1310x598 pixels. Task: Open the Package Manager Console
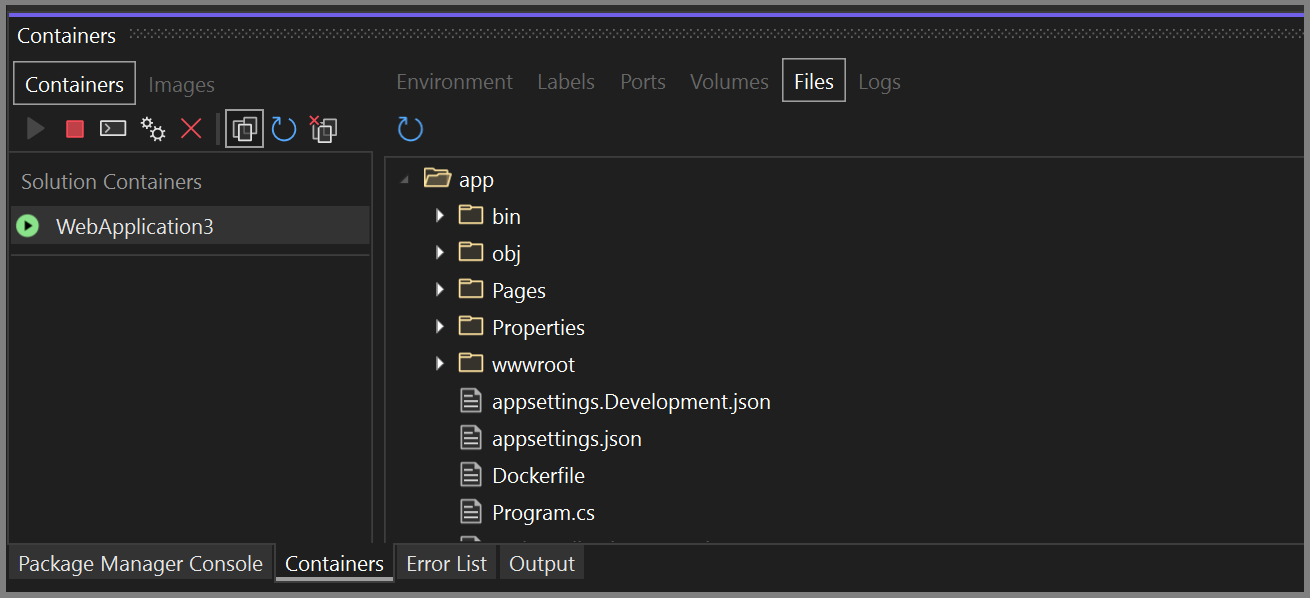pyautogui.click(x=140, y=563)
